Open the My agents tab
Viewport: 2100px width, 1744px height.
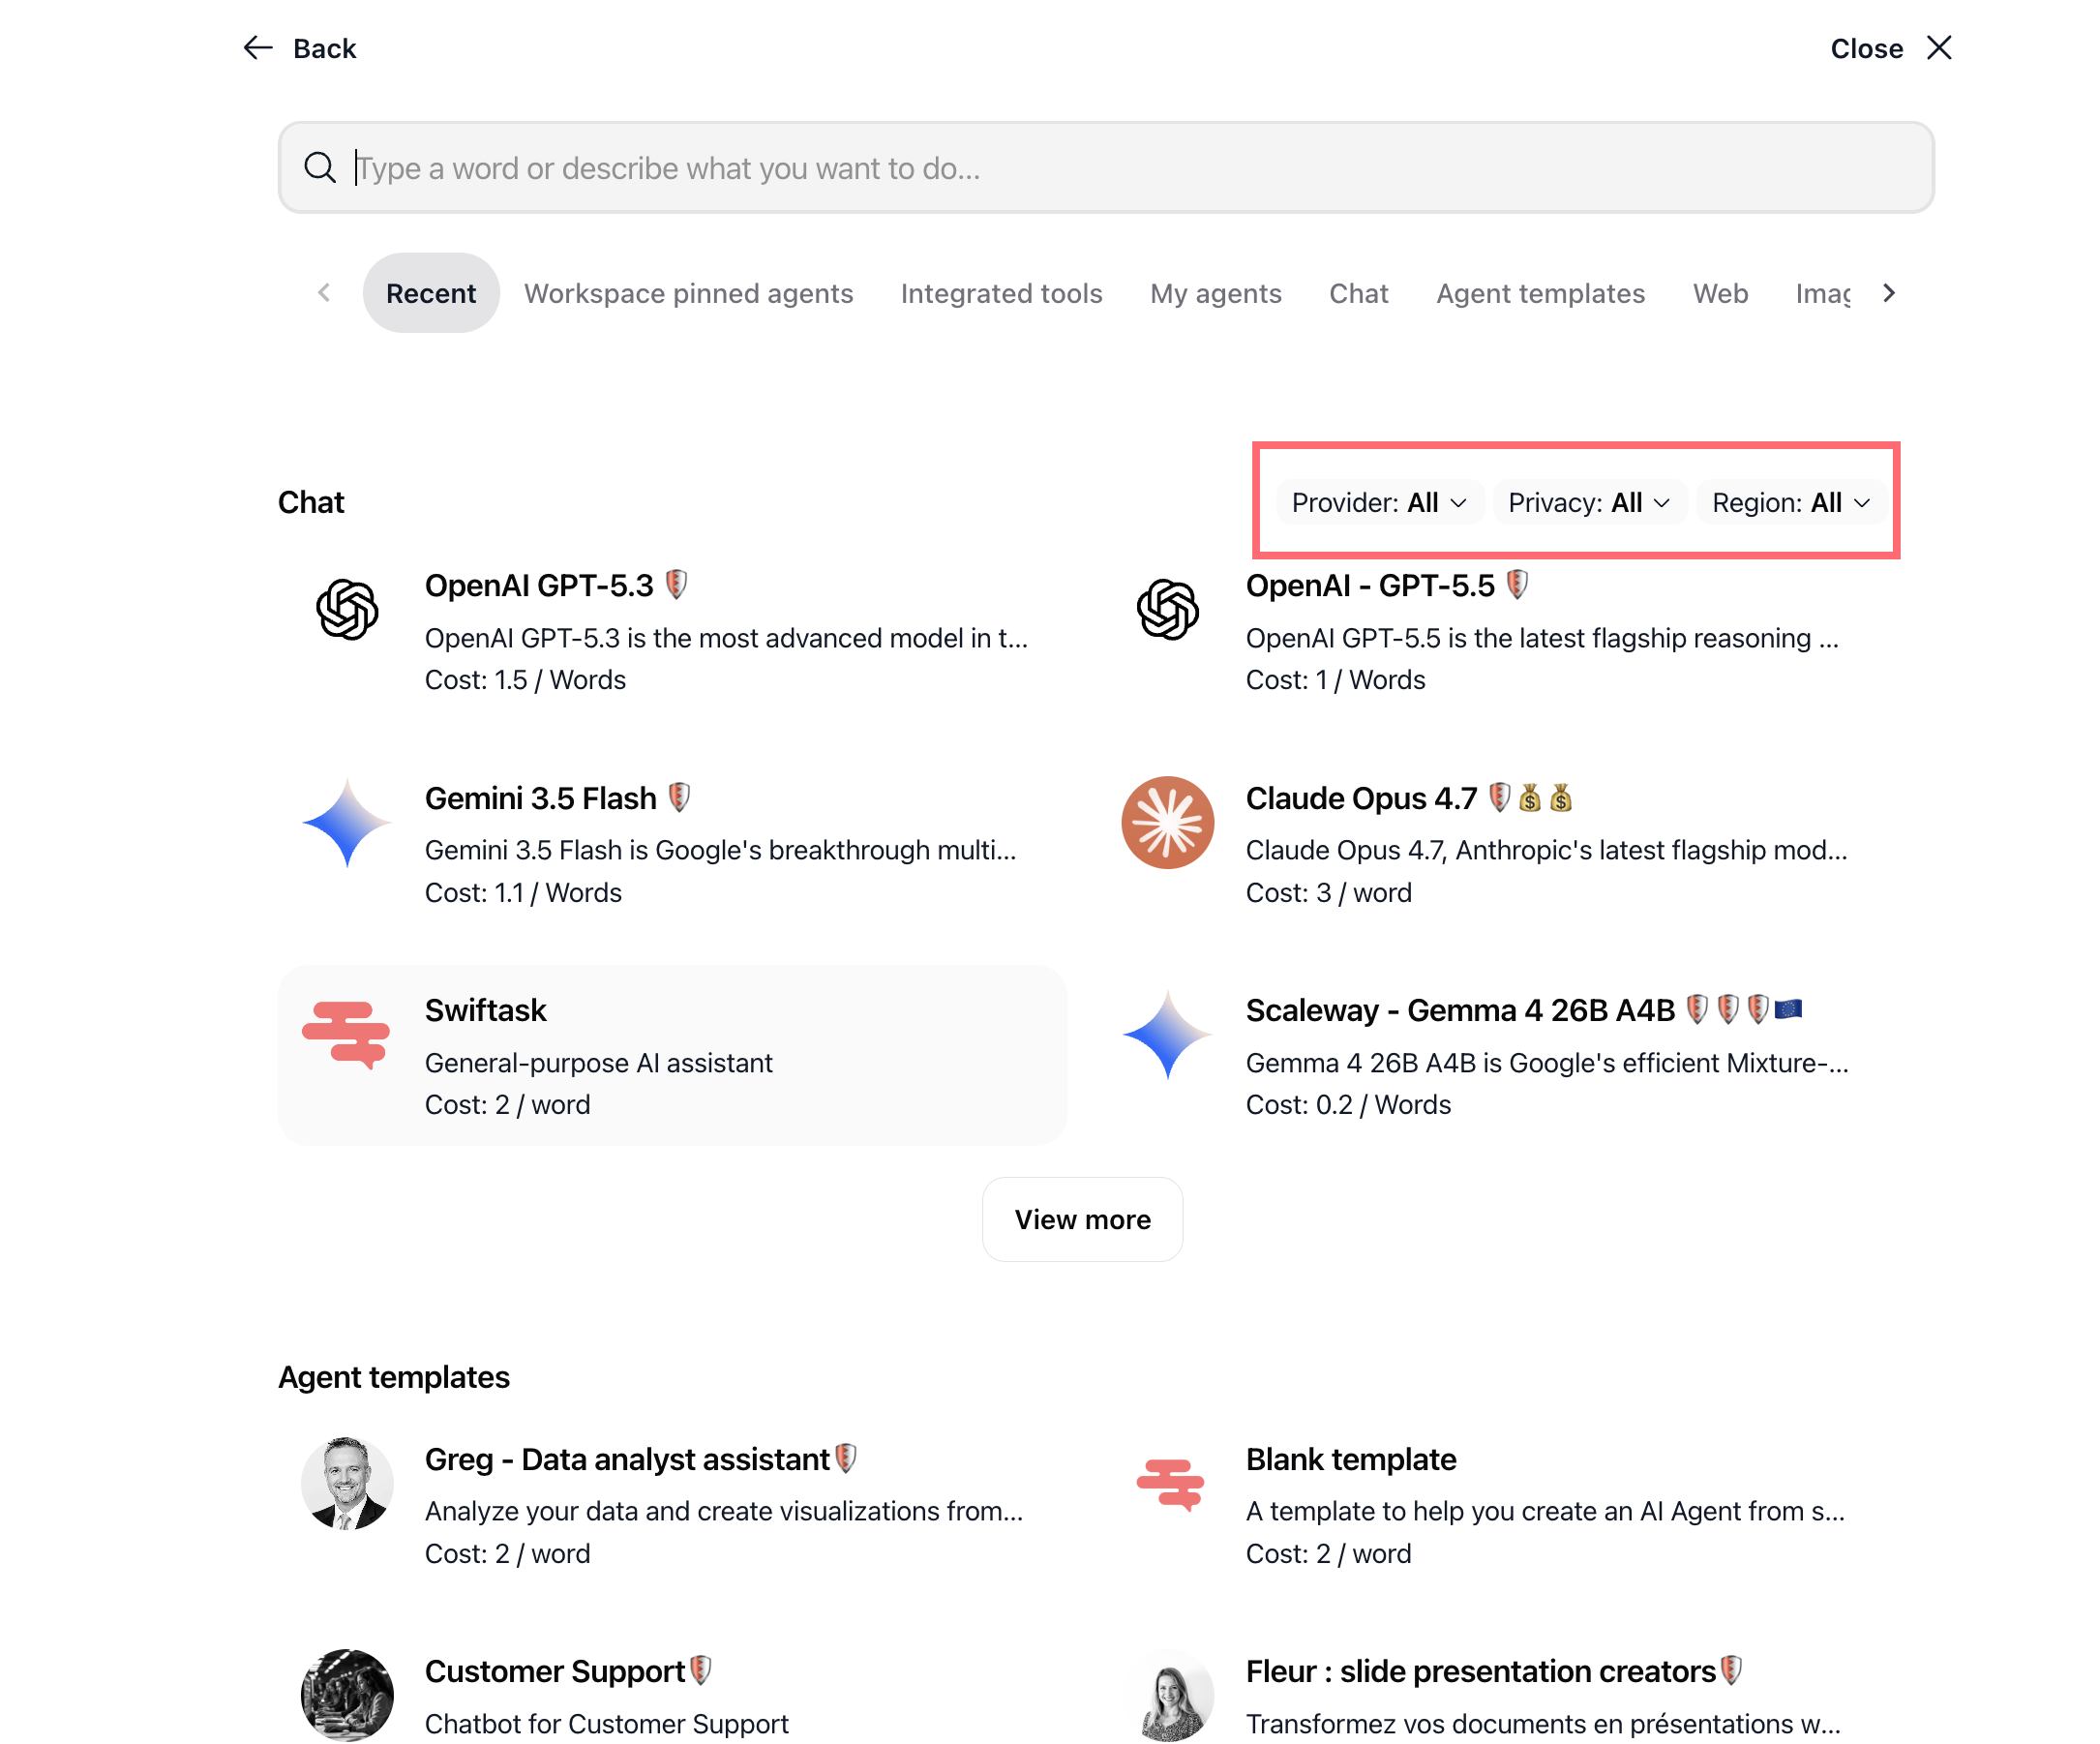(x=1215, y=293)
